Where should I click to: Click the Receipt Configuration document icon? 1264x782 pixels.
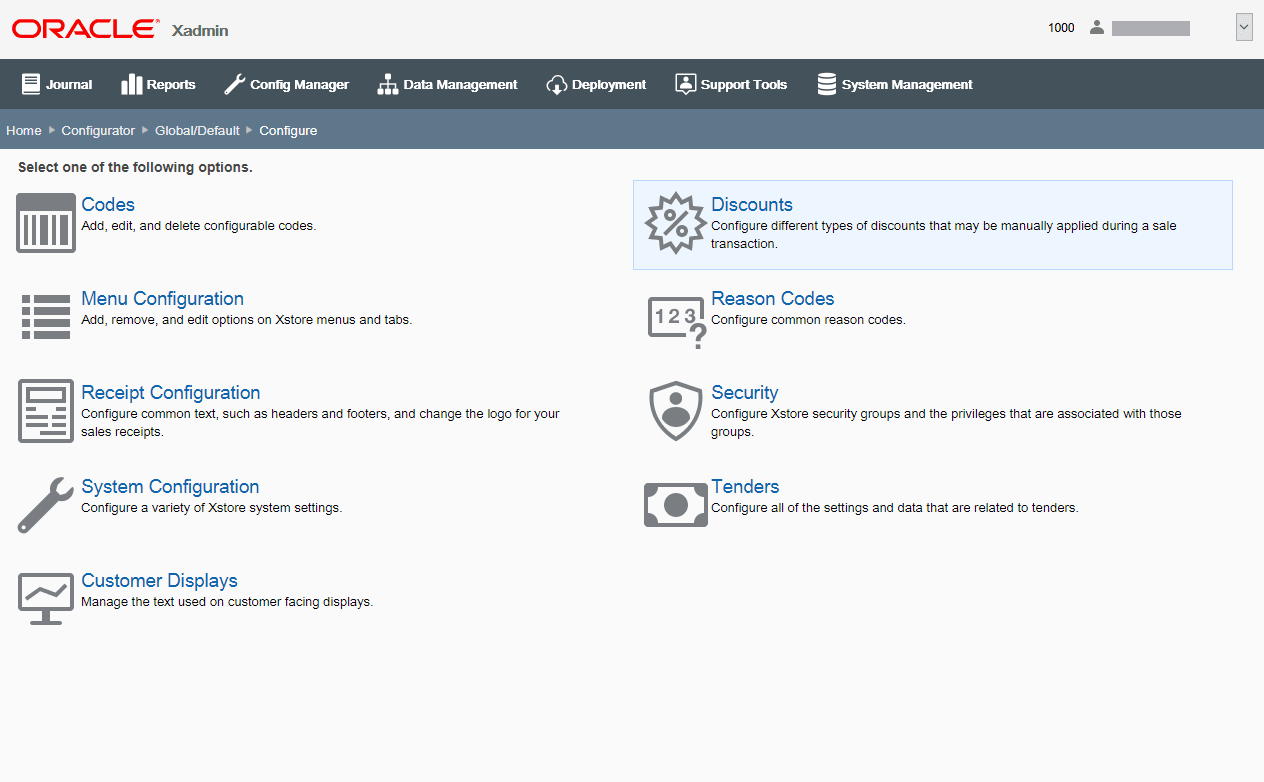[45, 410]
